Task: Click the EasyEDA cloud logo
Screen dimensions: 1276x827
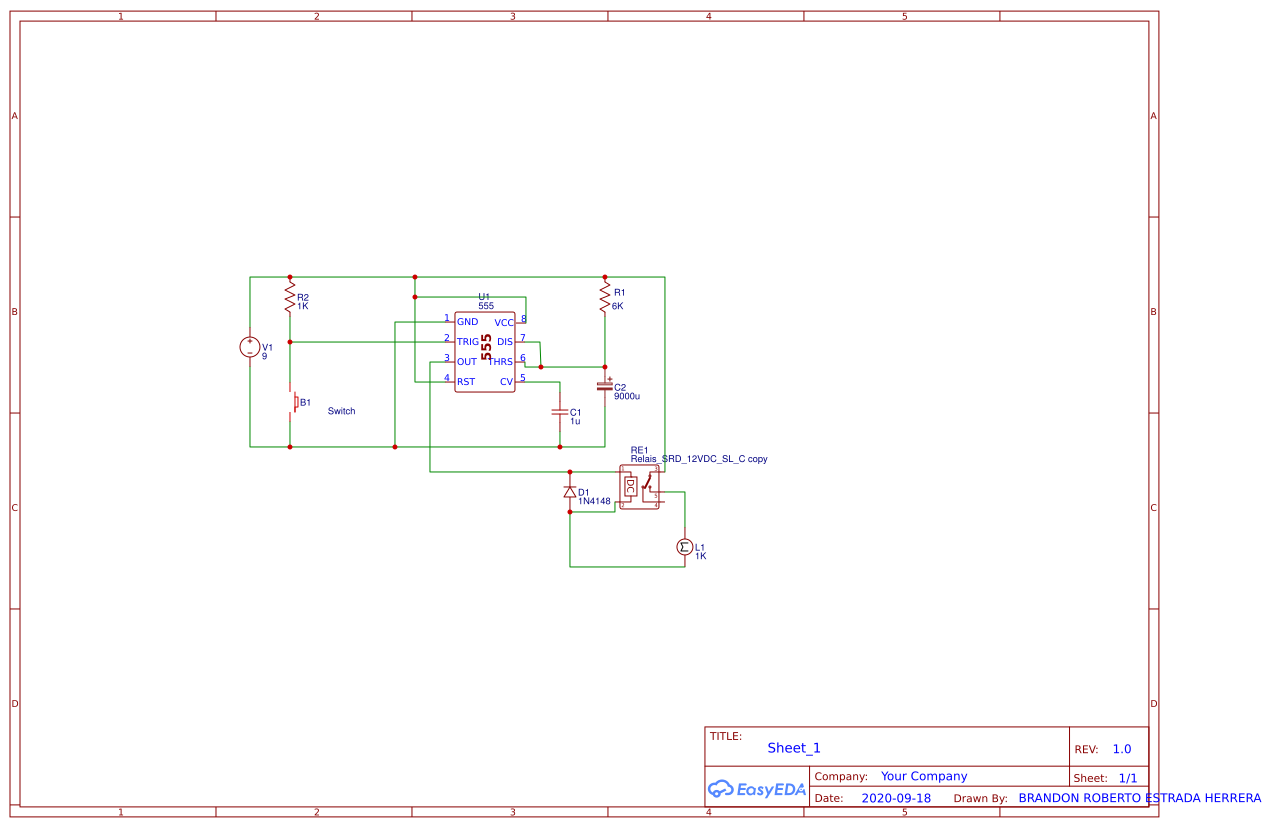Action: click(757, 789)
